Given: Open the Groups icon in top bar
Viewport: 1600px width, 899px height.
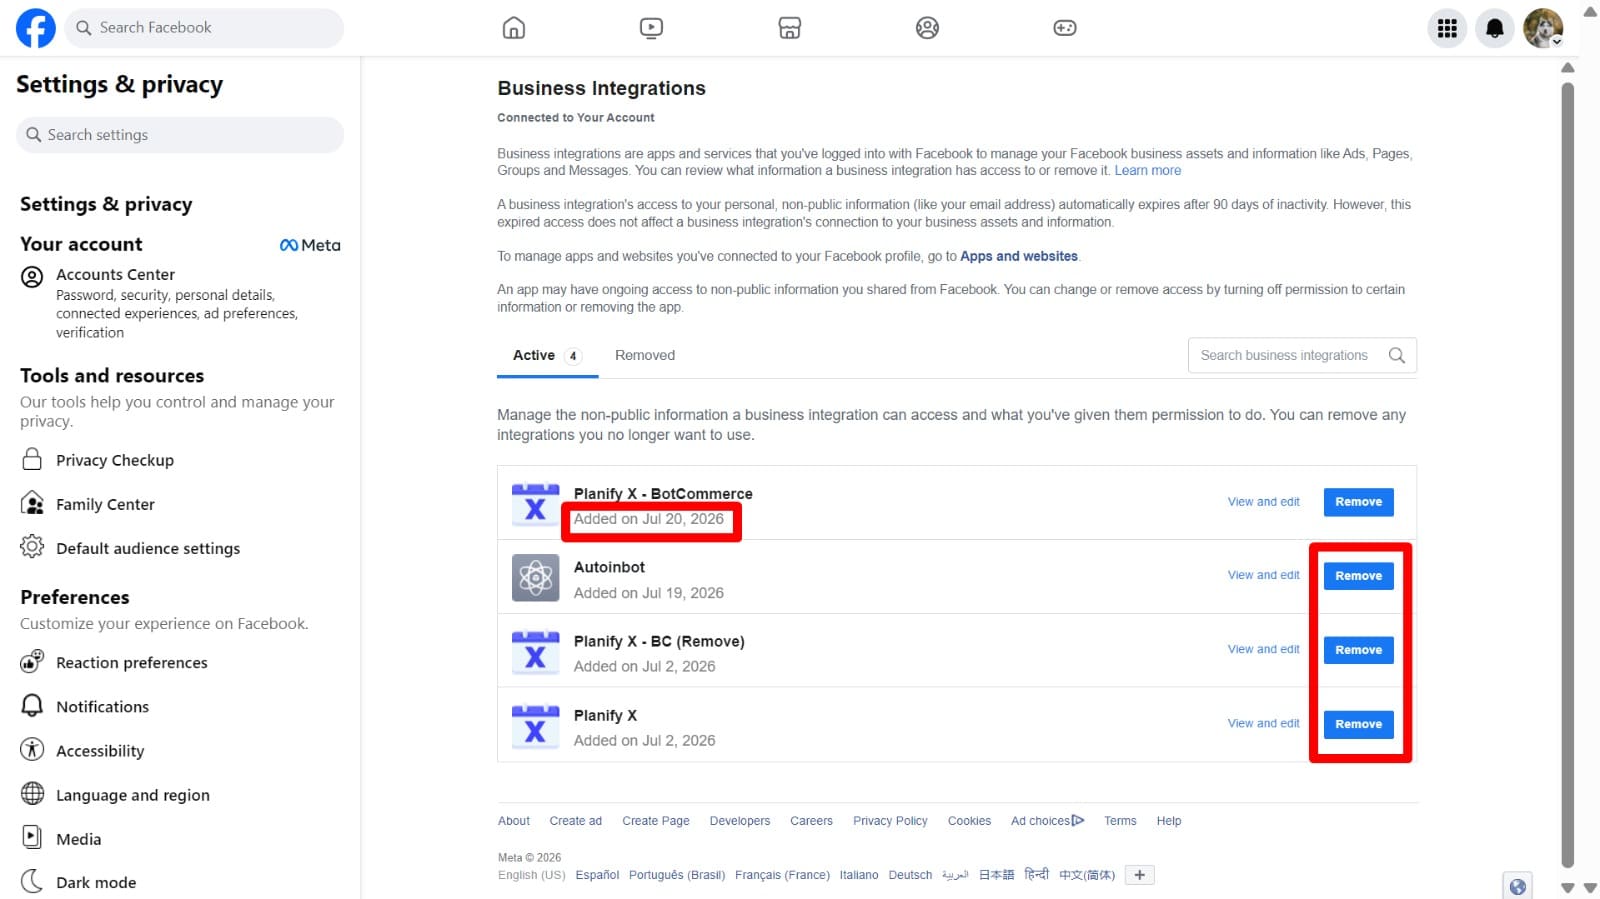Looking at the screenshot, I should [928, 28].
